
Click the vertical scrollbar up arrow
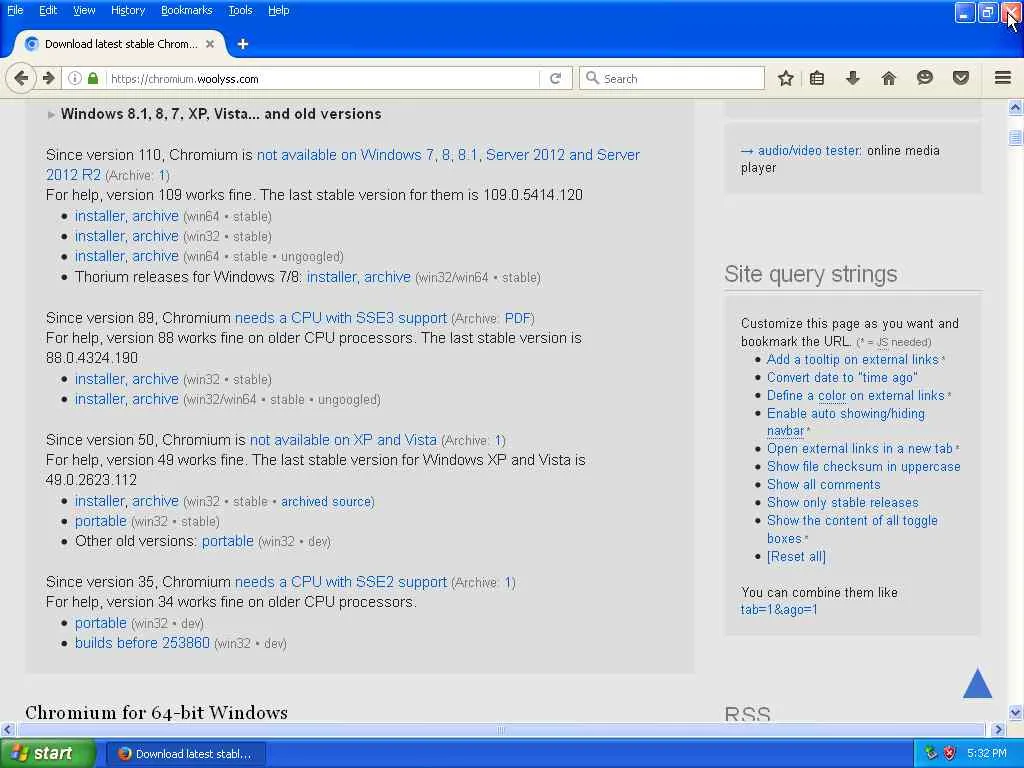1016,107
